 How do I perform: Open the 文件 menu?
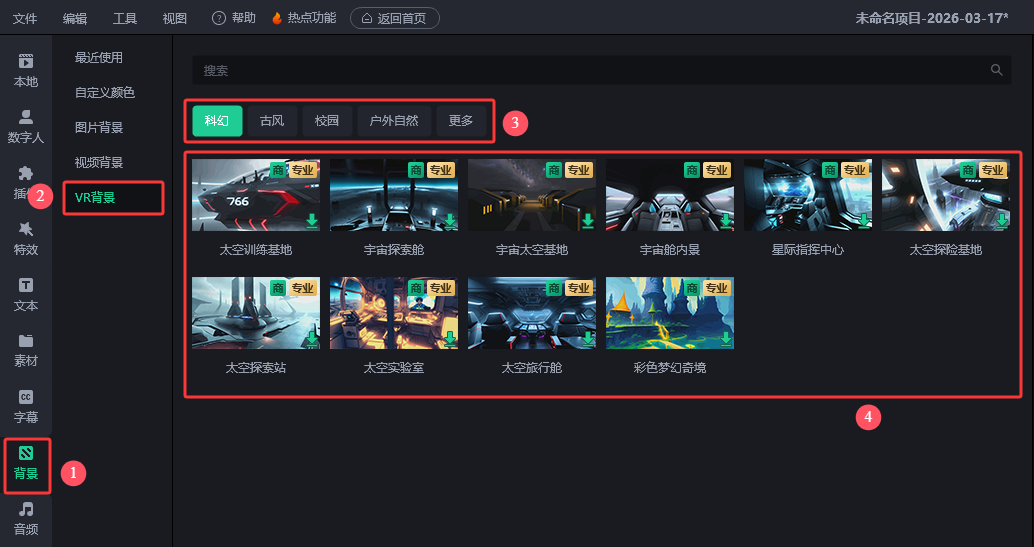pyautogui.click(x=25, y=18)
